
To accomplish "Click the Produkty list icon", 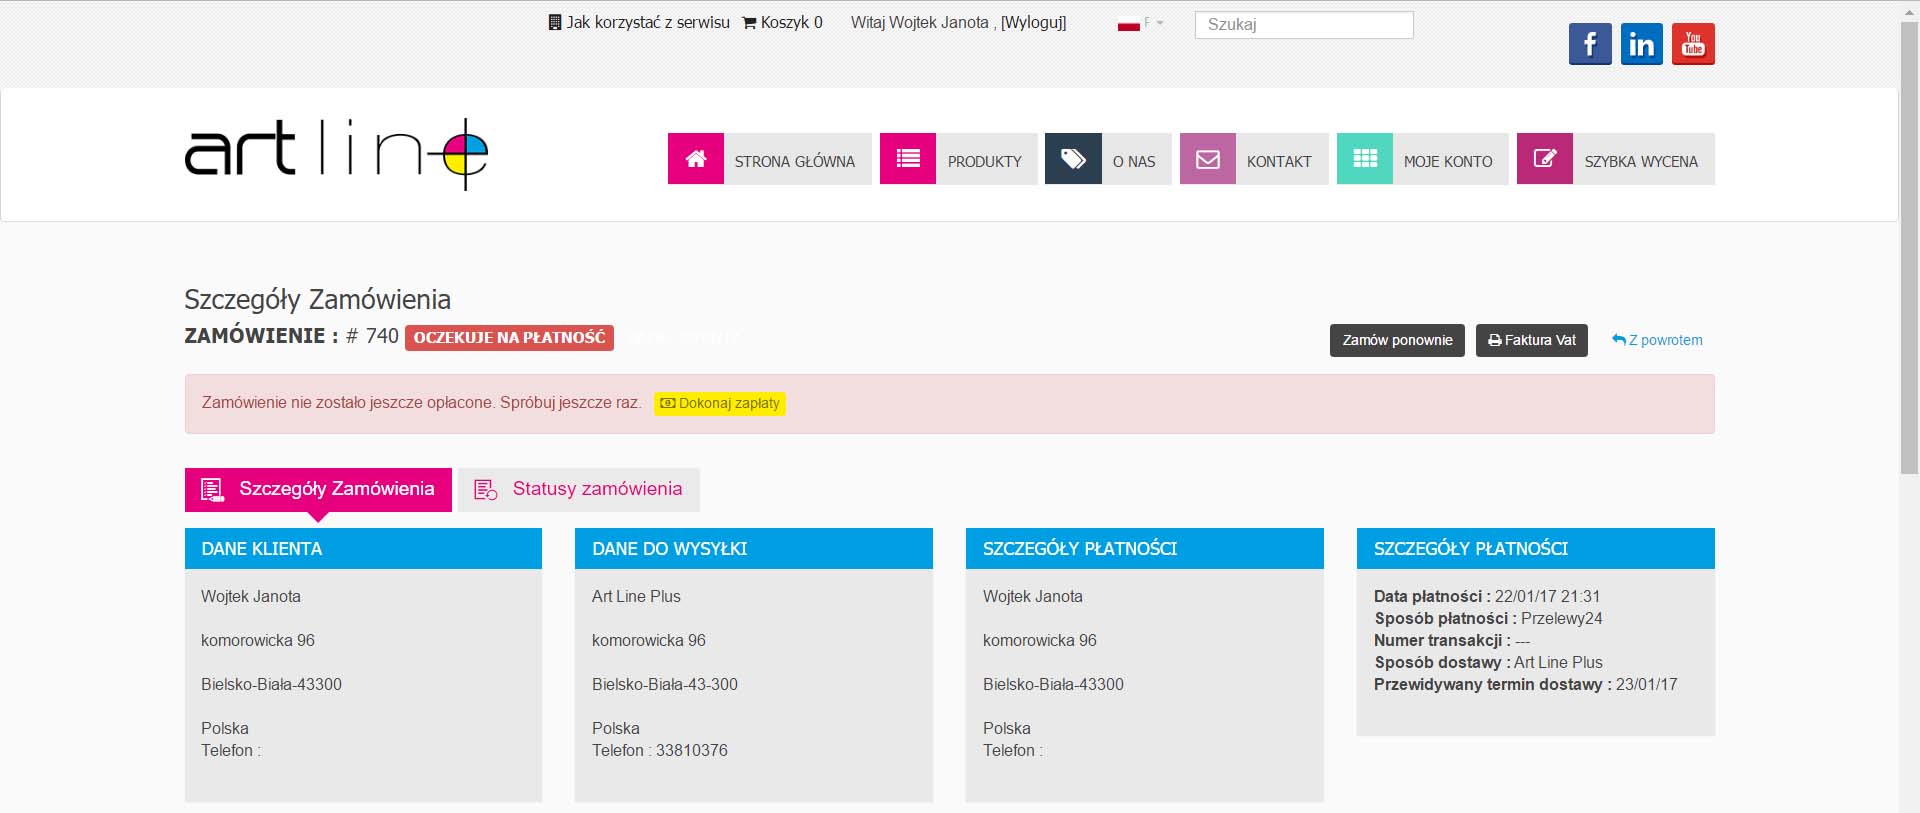I will [908, 159].
